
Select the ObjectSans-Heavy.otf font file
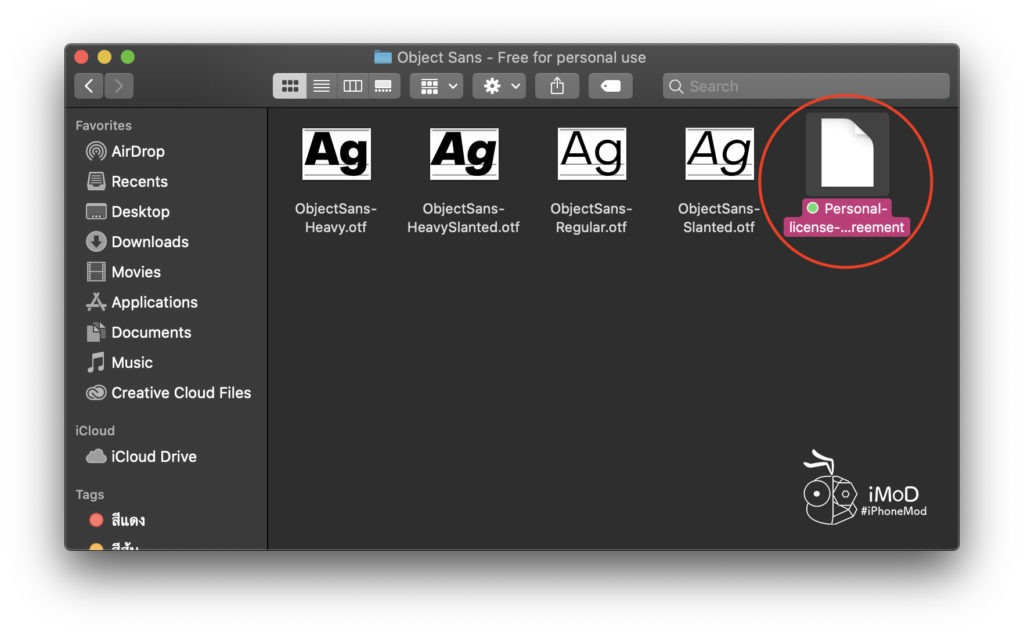coord(336,154)
